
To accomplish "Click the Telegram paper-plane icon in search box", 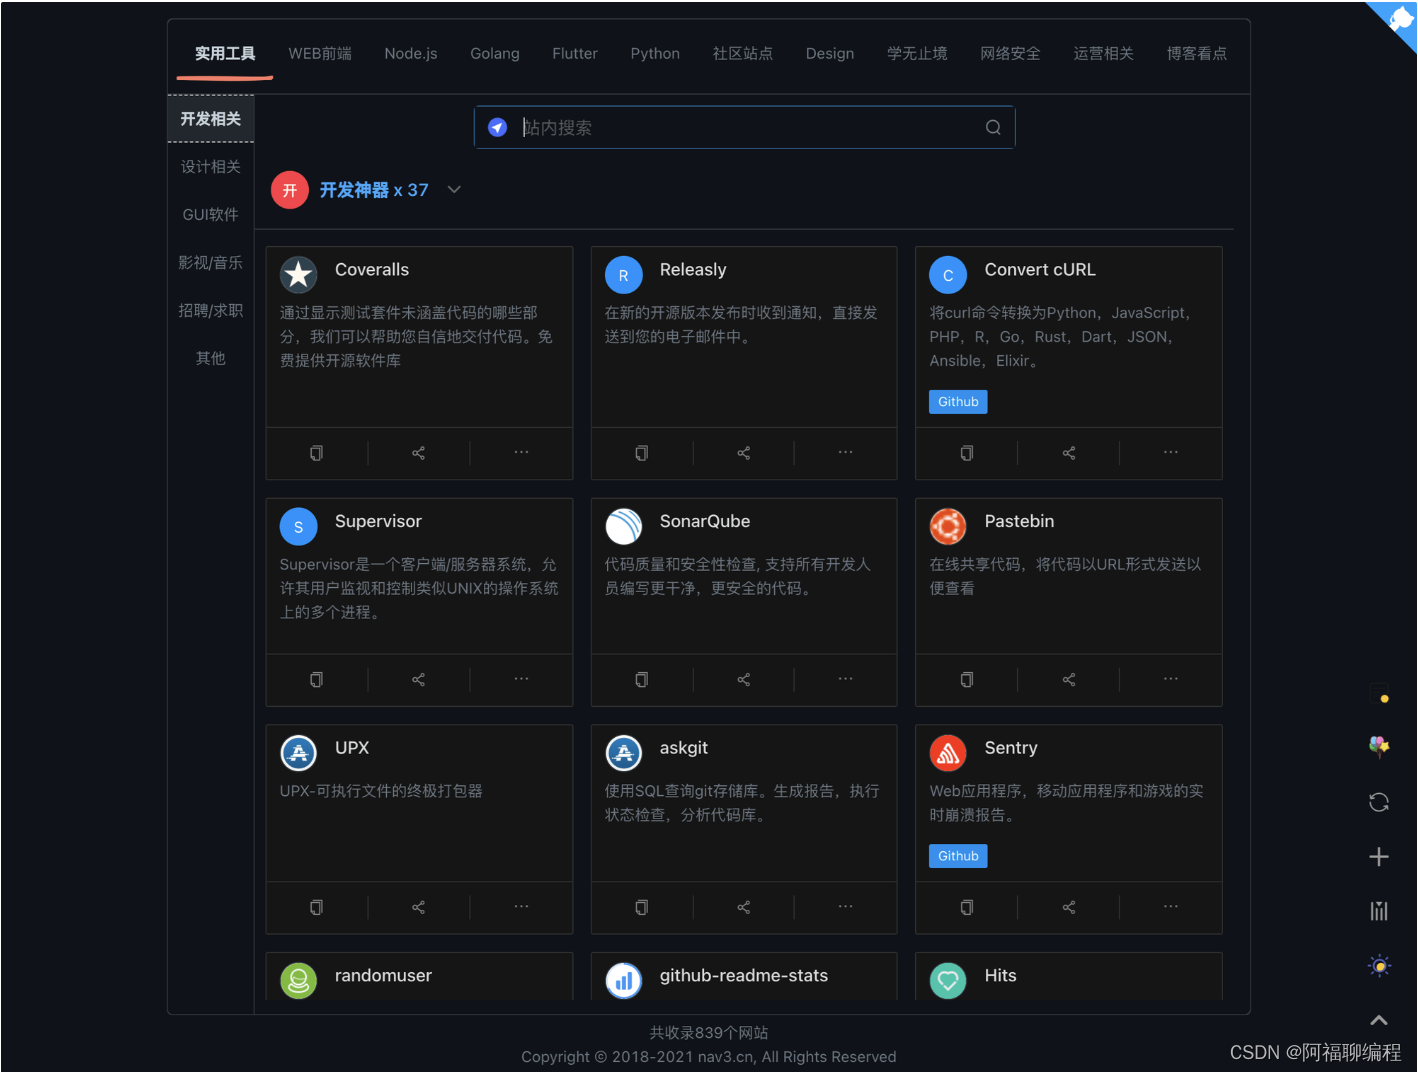I will (497, 127).
